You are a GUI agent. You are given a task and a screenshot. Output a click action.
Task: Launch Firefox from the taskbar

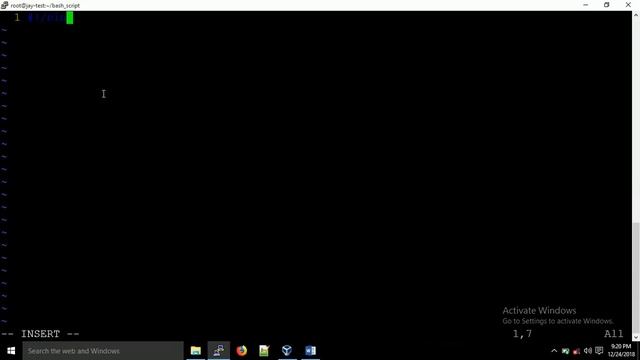242,351
